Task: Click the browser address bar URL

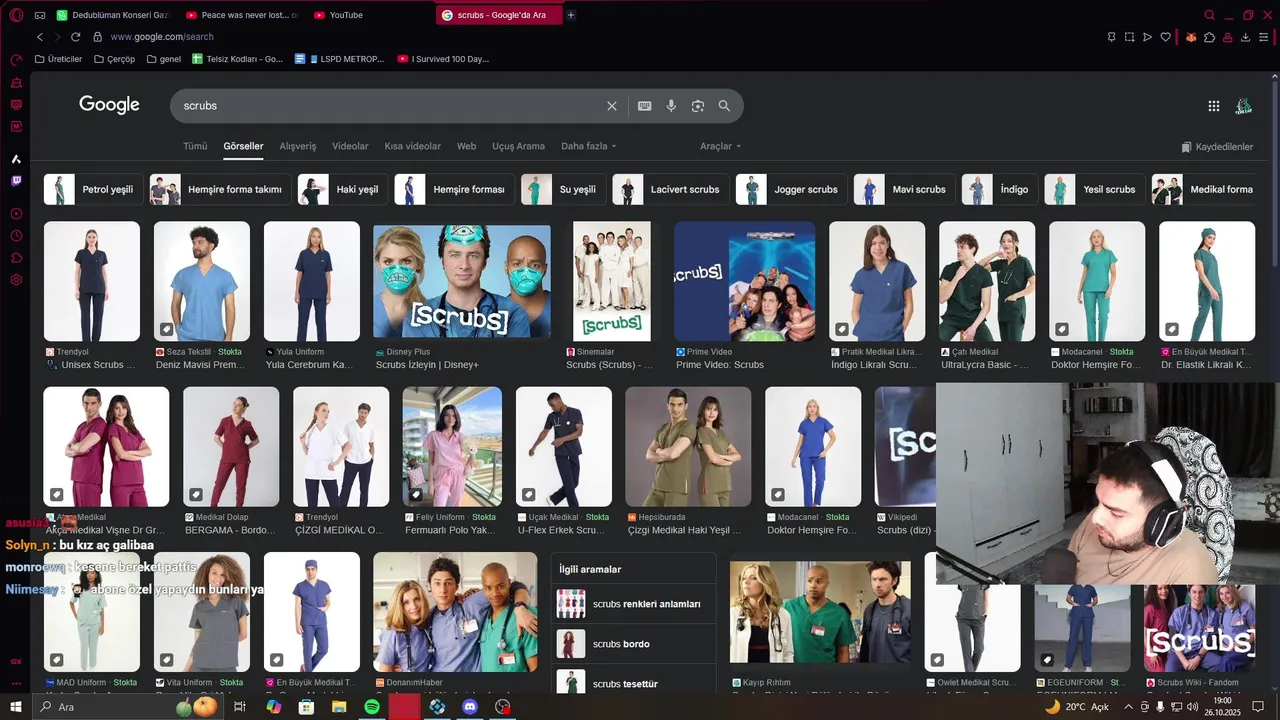Action: (x=162, y=37)
